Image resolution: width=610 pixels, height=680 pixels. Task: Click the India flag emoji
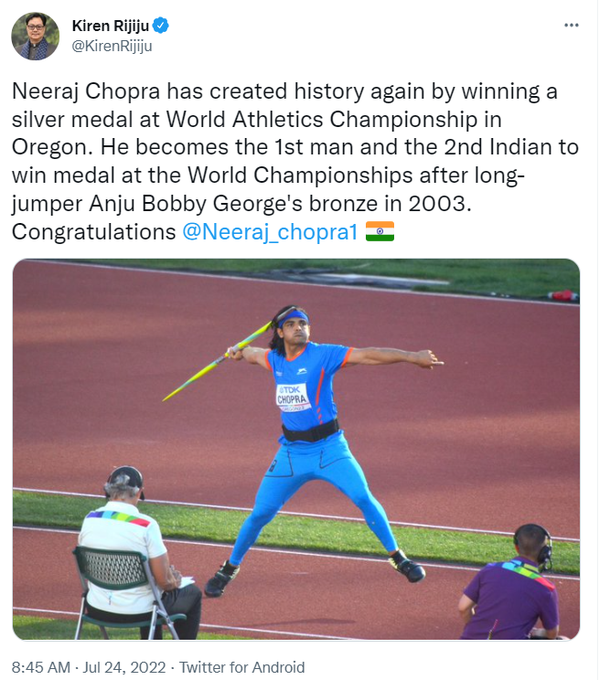[380, 232]
